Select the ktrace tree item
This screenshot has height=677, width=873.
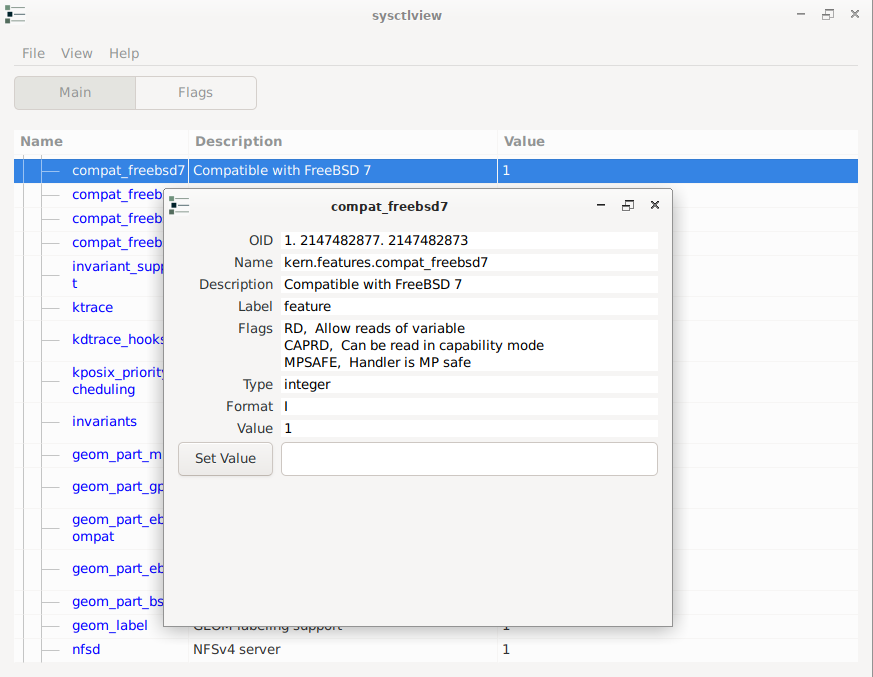click(92, 307)
